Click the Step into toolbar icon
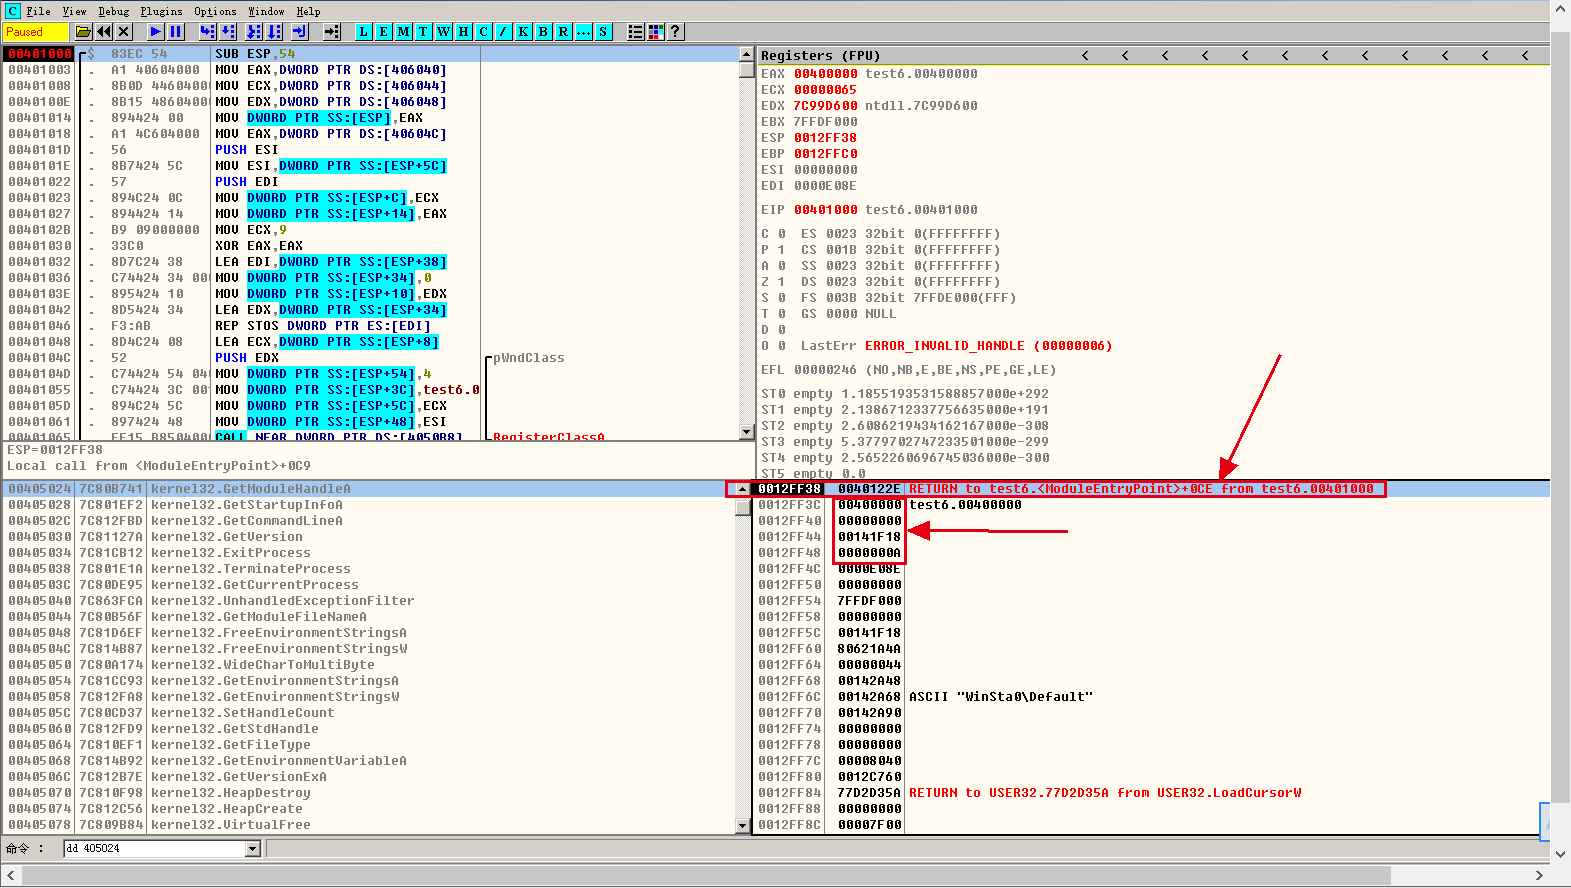The image size is (1571, 888). click(207, 32)
